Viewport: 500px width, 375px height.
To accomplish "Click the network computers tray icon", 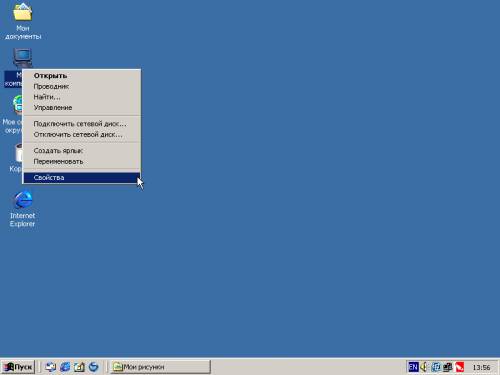I will tap(448, 367).
